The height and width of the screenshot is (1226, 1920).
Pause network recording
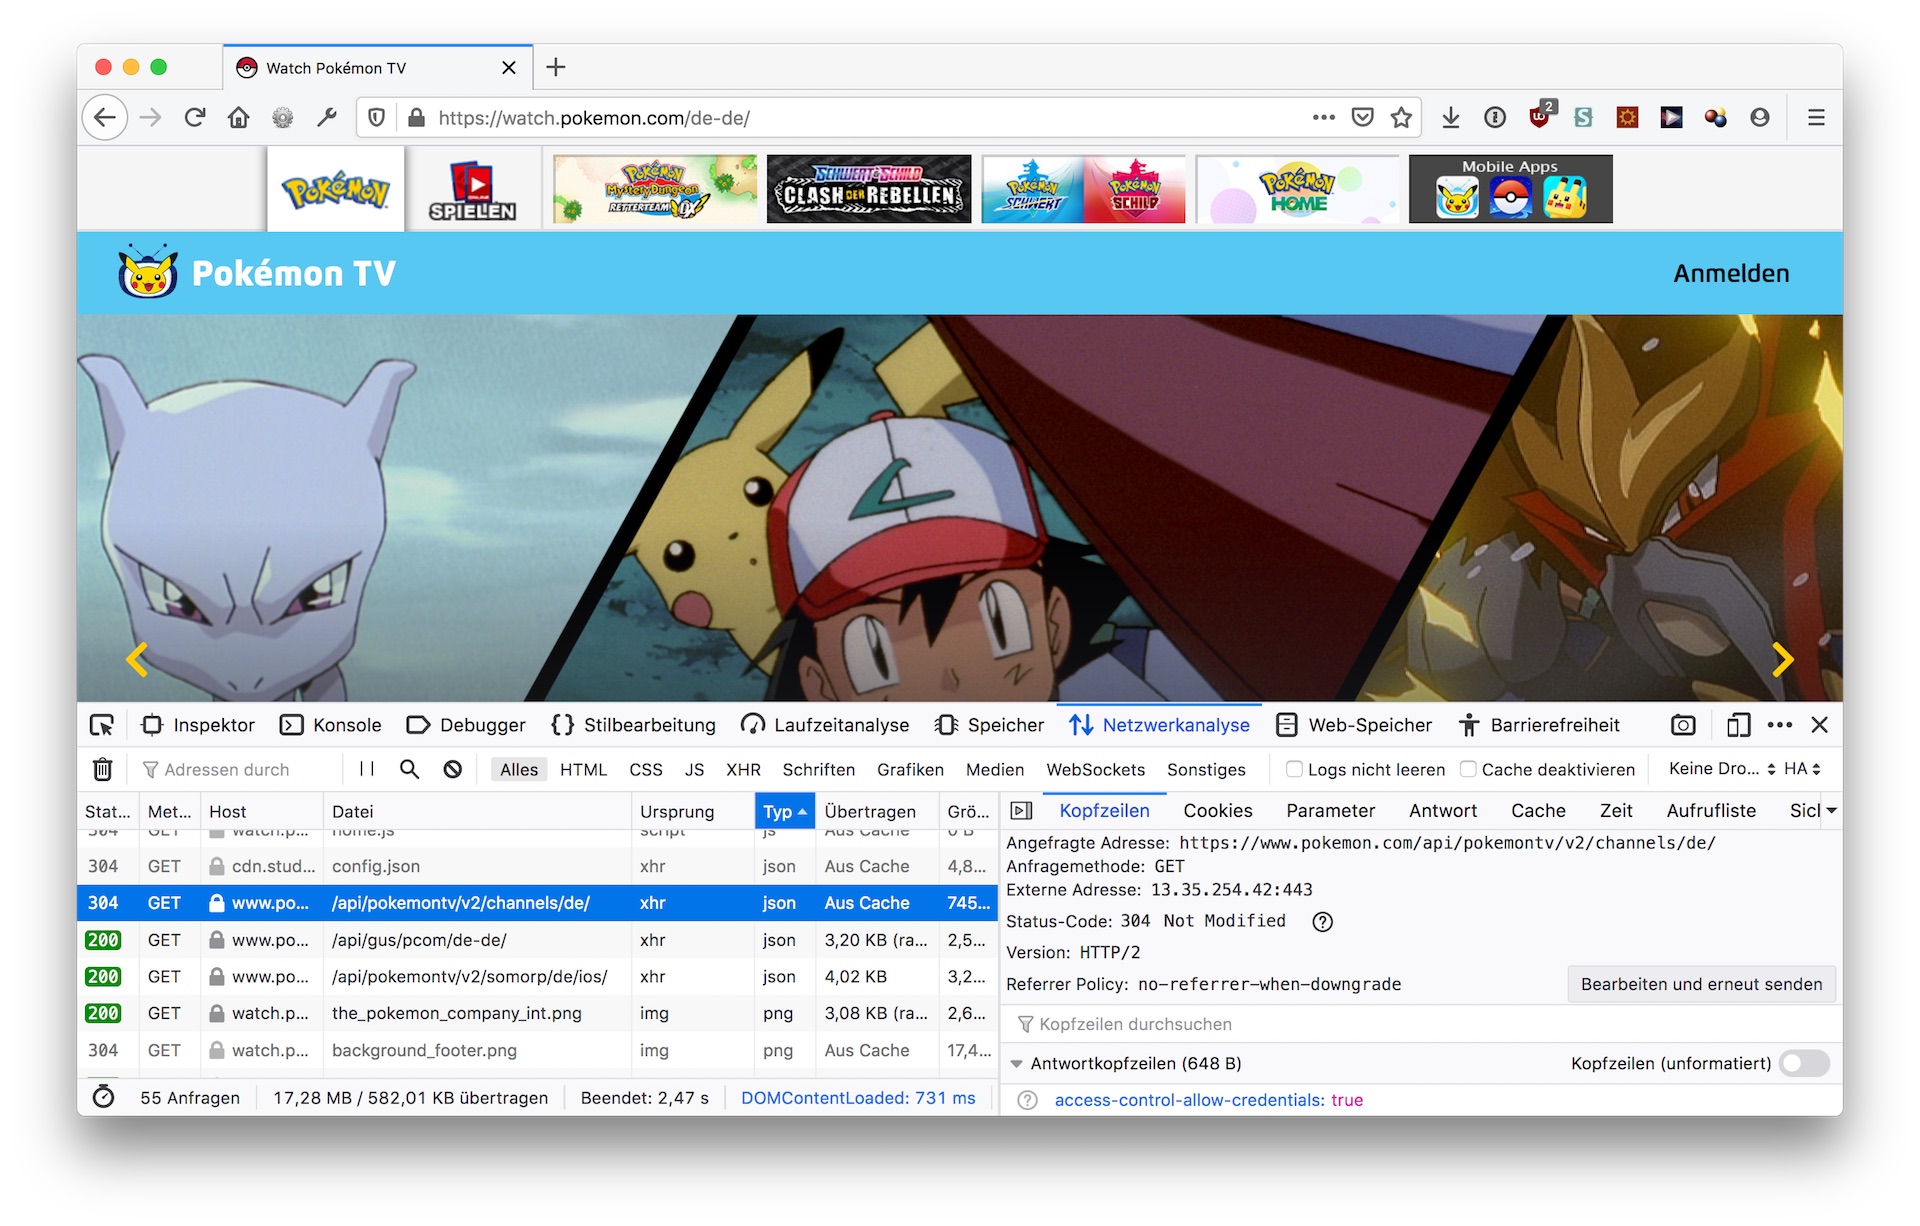(x=367, y=769)
